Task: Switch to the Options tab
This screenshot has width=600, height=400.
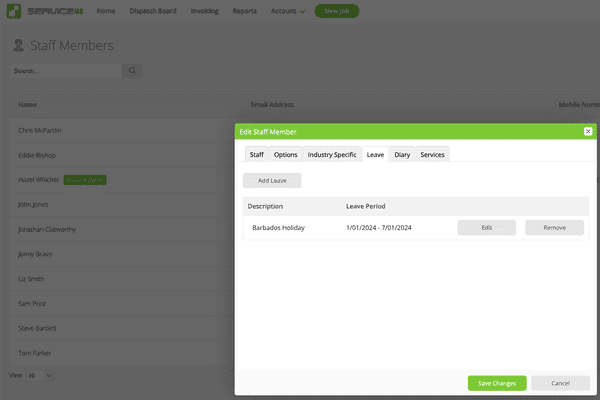Action: (x=285, y=154)
